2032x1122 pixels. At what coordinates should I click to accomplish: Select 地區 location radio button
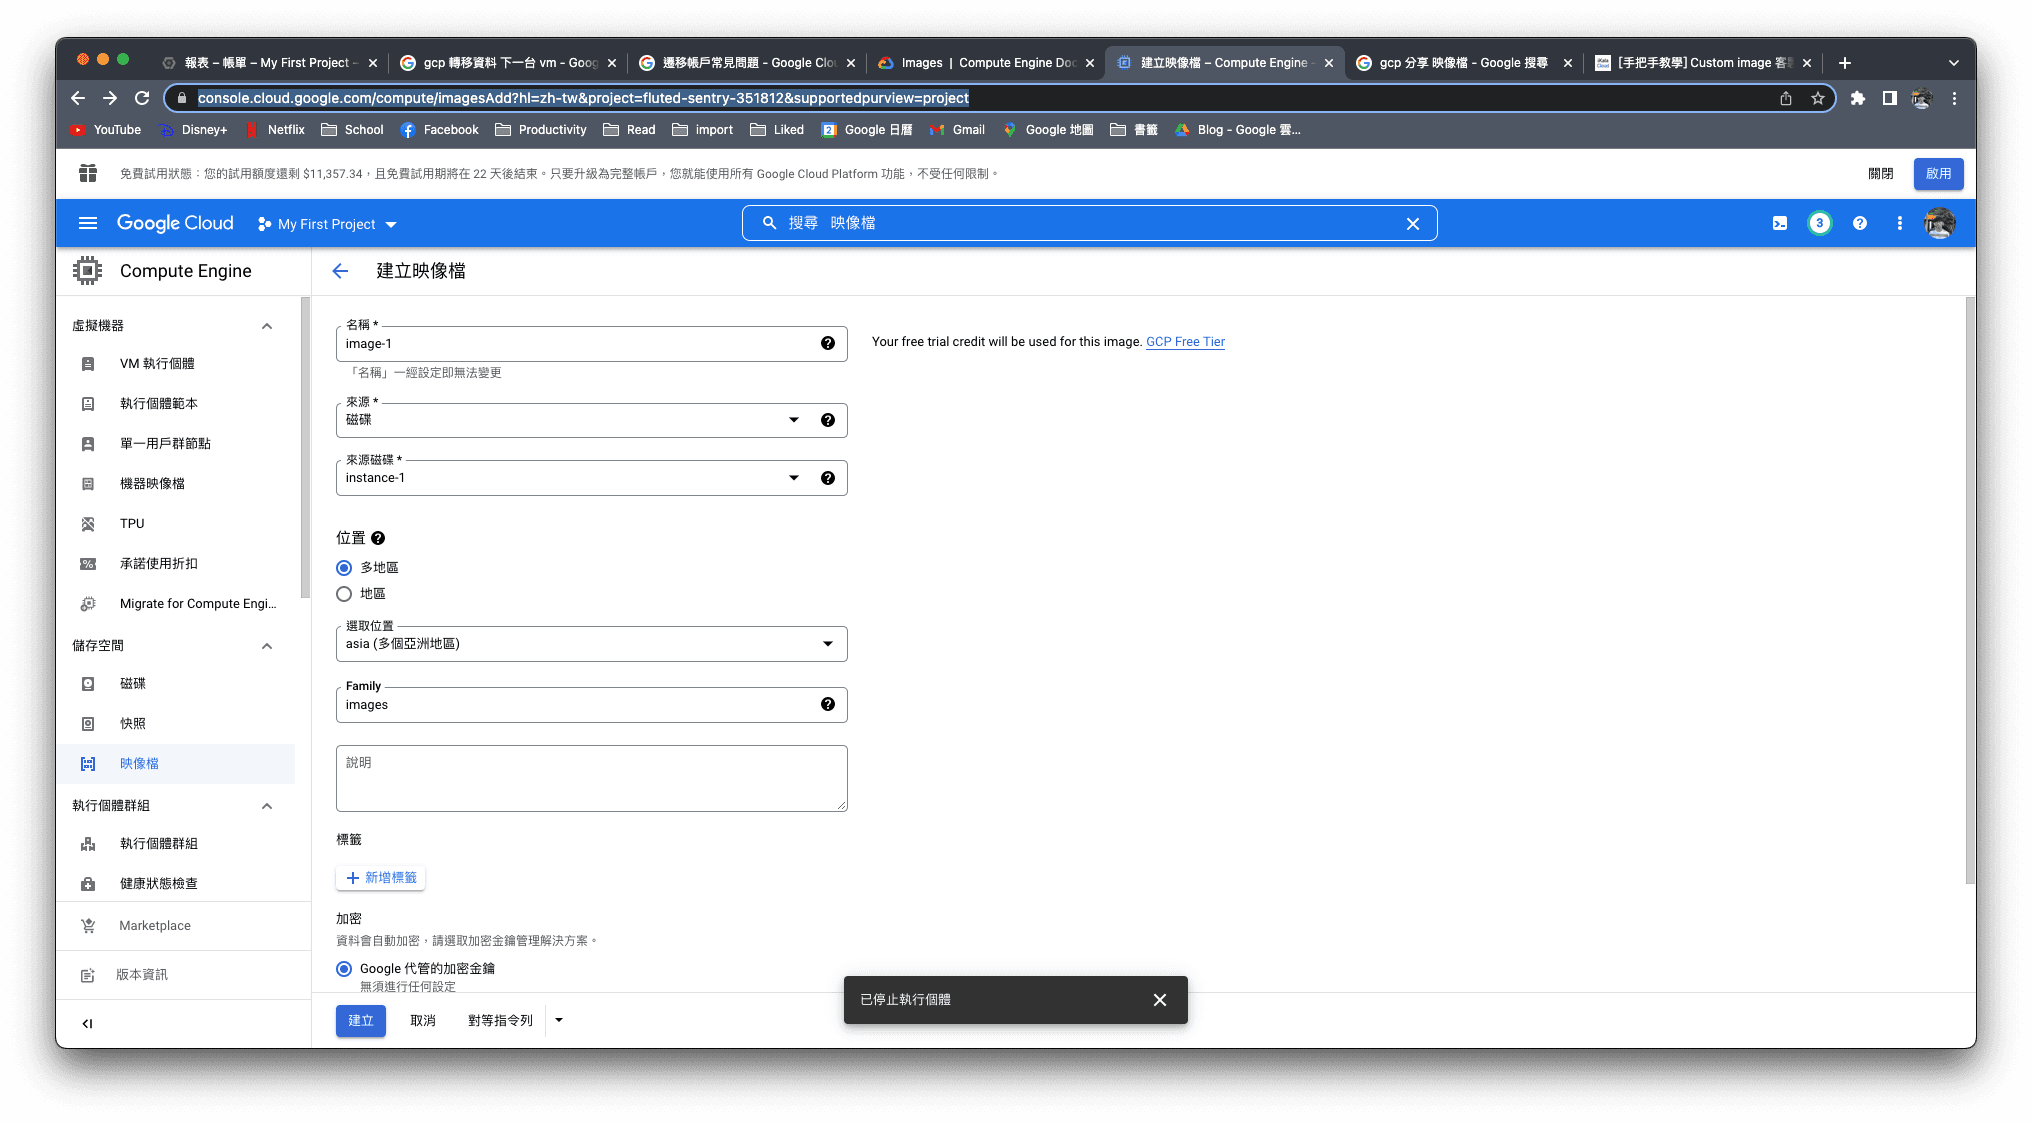345,593
